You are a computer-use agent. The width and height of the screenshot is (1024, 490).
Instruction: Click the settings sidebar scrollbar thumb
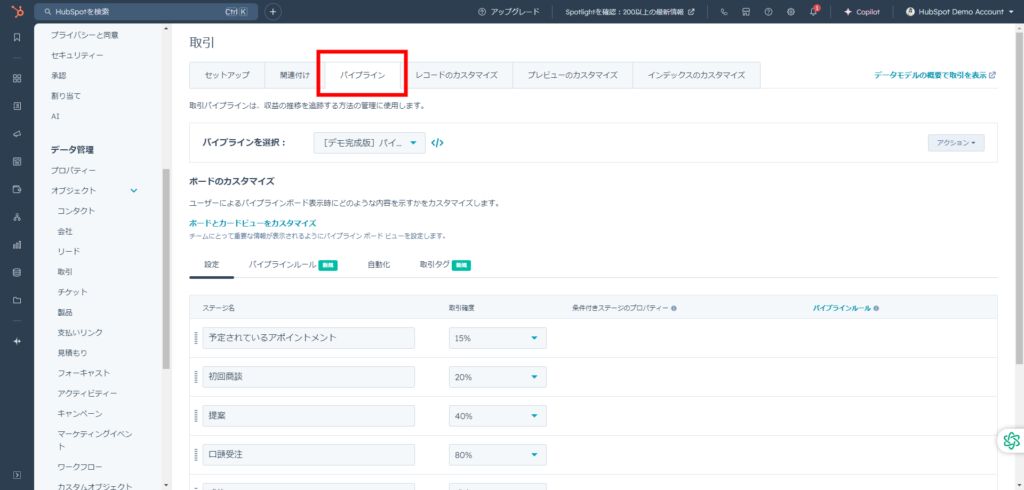[166, 269]
